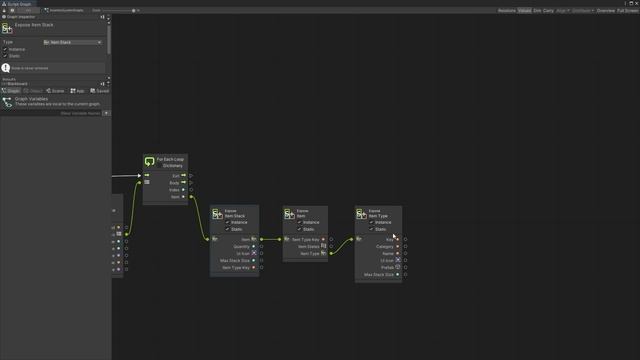
Task: Click the Expose Item Stack node icon
Action: [x=217, y=213]
